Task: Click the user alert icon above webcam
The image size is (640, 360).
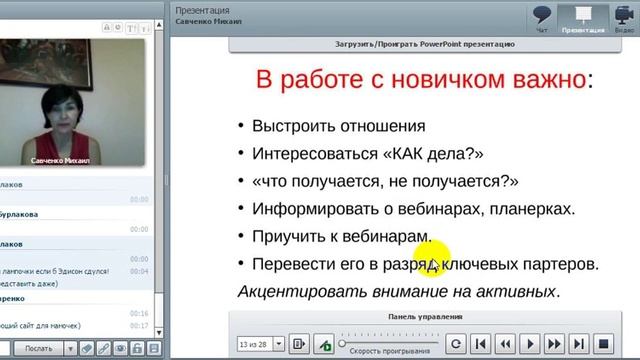Action: click(x=107, y=28)
